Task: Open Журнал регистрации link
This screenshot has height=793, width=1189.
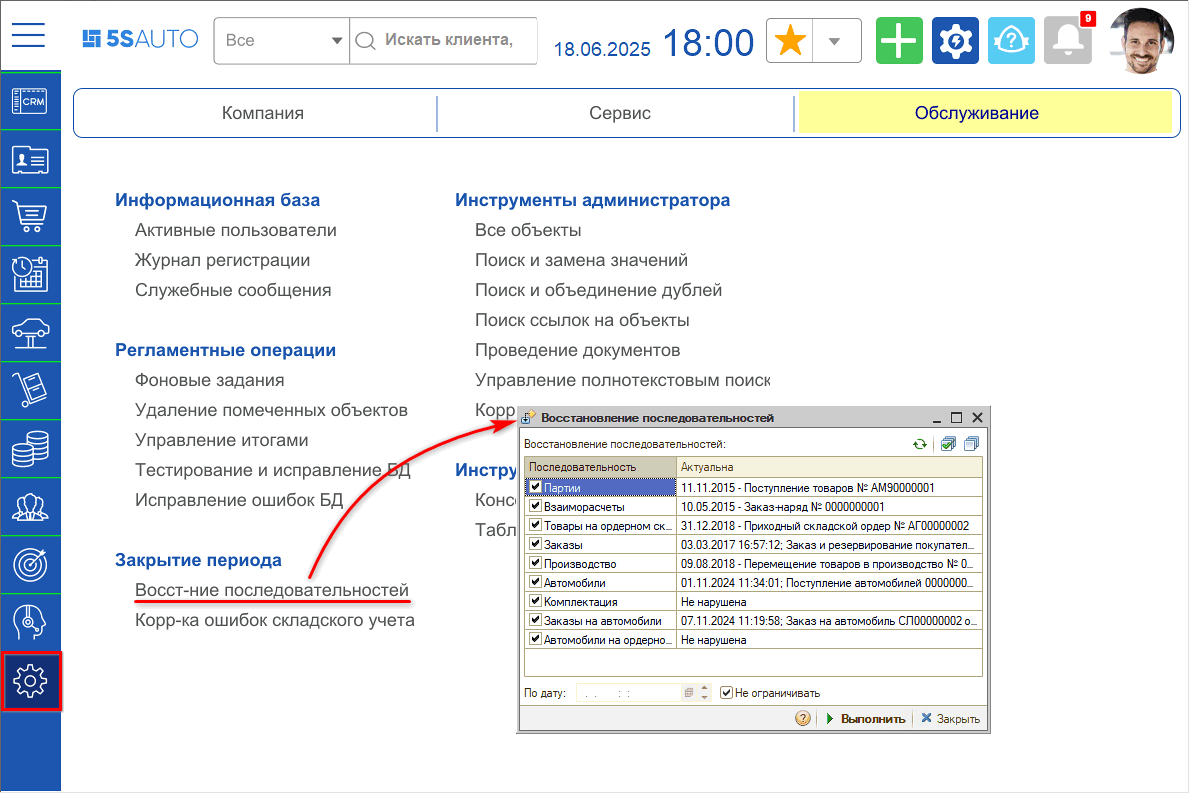Action: [x=222, y=259]
